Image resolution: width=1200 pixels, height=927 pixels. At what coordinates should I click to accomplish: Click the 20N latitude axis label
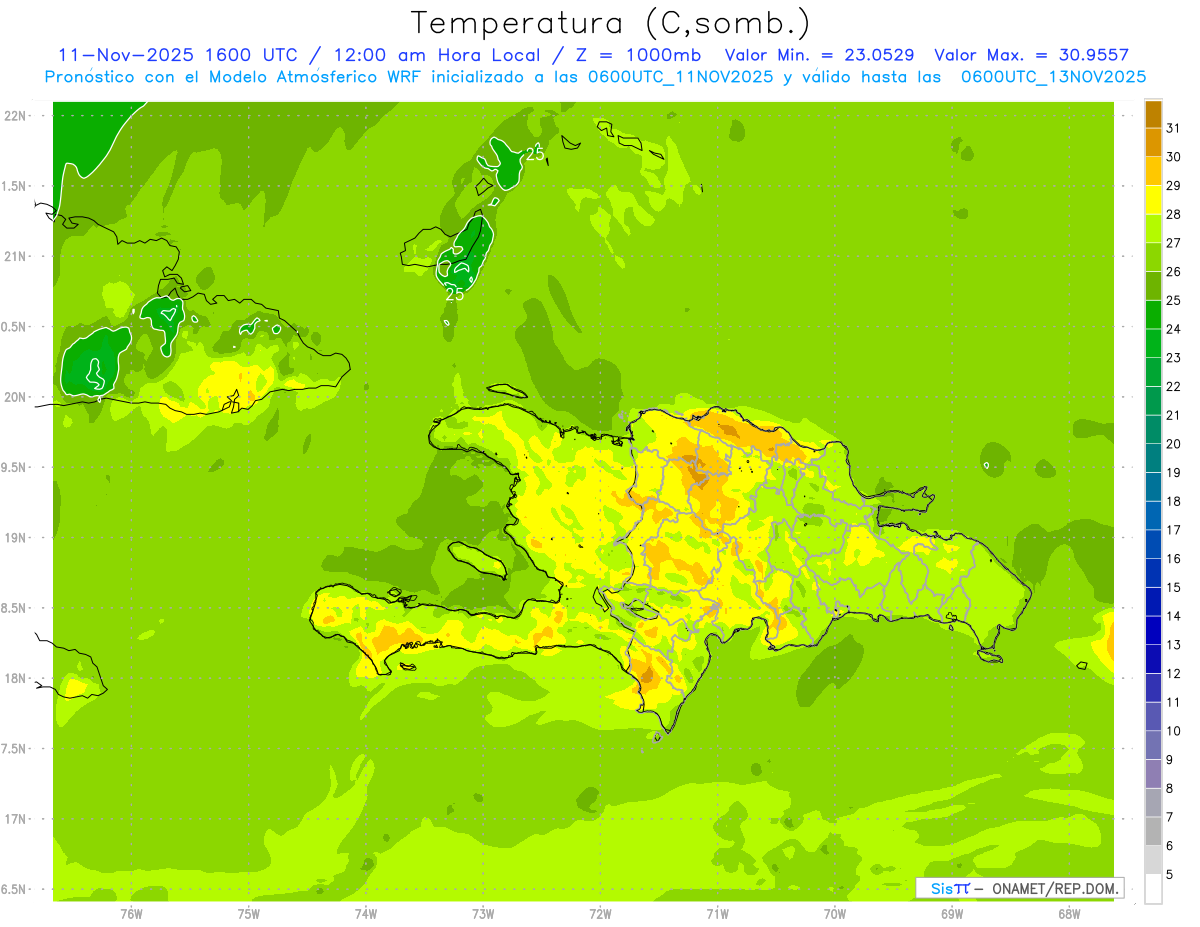tap(15, 397)
